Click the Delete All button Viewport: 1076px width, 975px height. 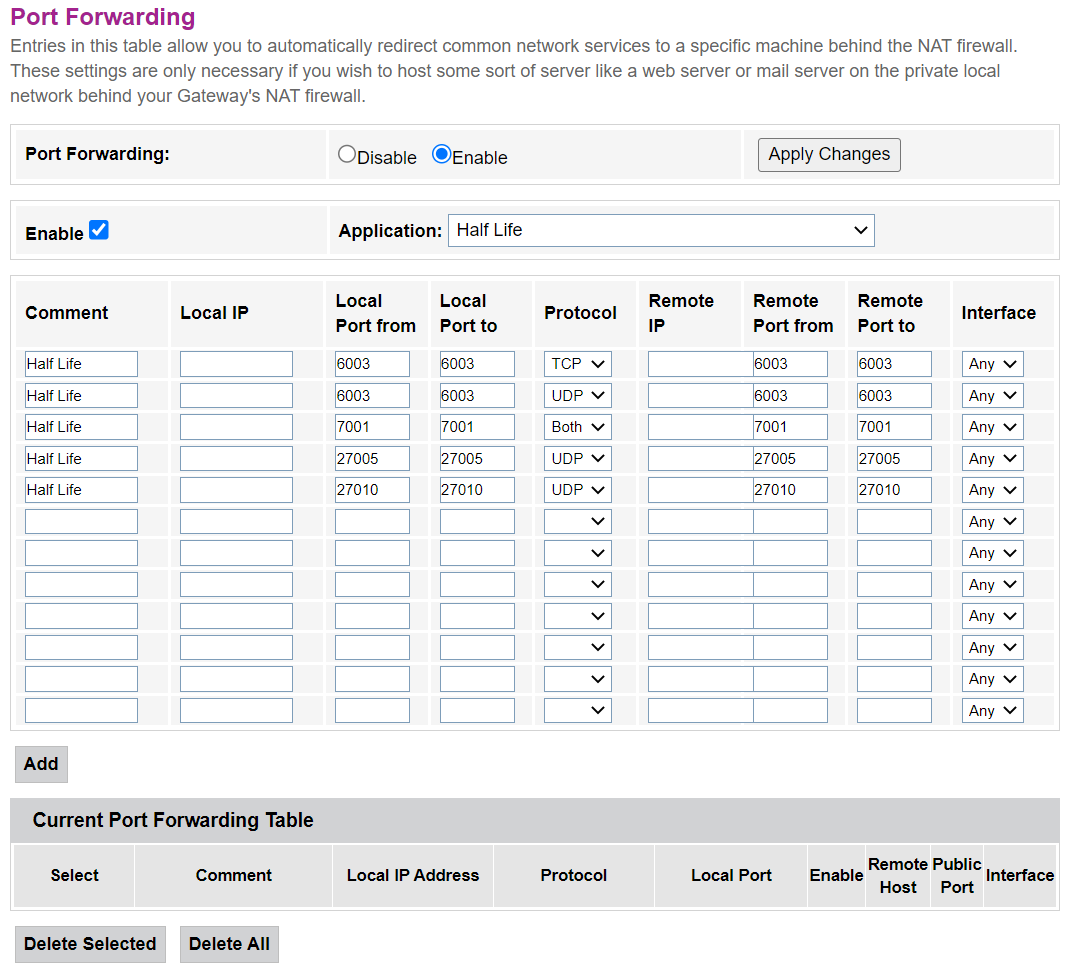point(229,944)
